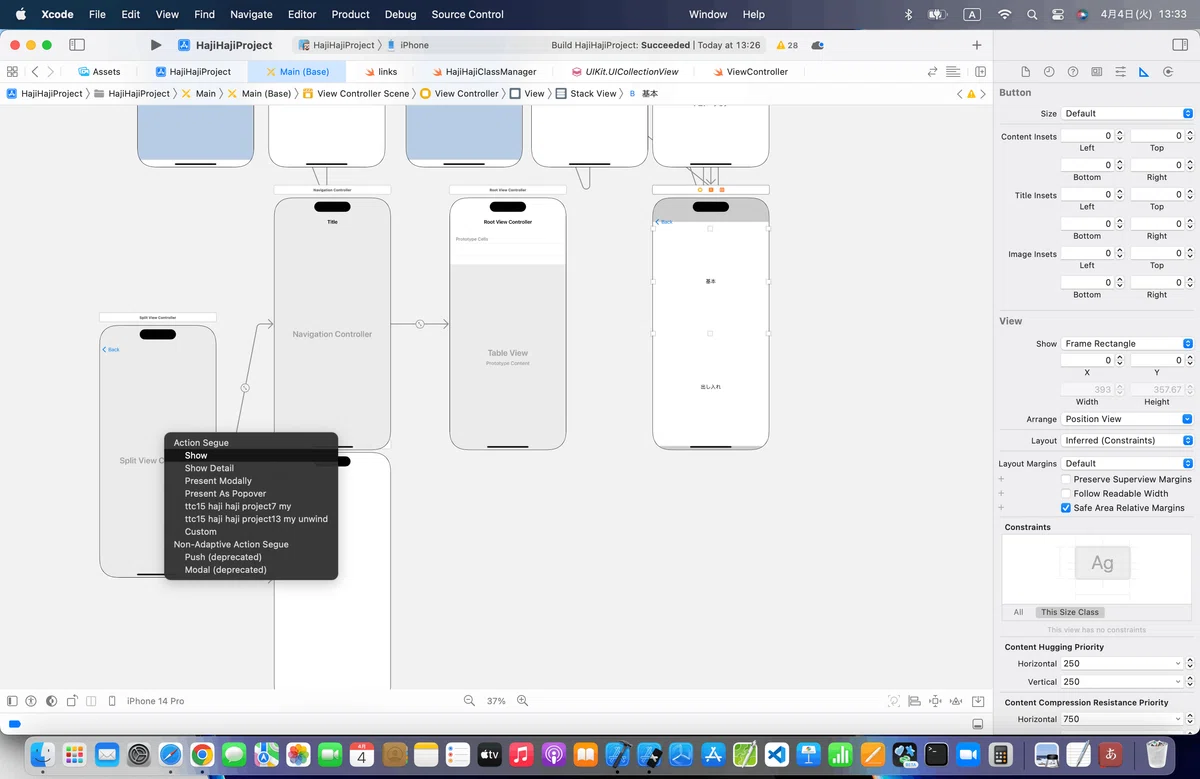
Task: Switch to the ViewController tab
Action: pyautogui.click(x=750, y=72)
